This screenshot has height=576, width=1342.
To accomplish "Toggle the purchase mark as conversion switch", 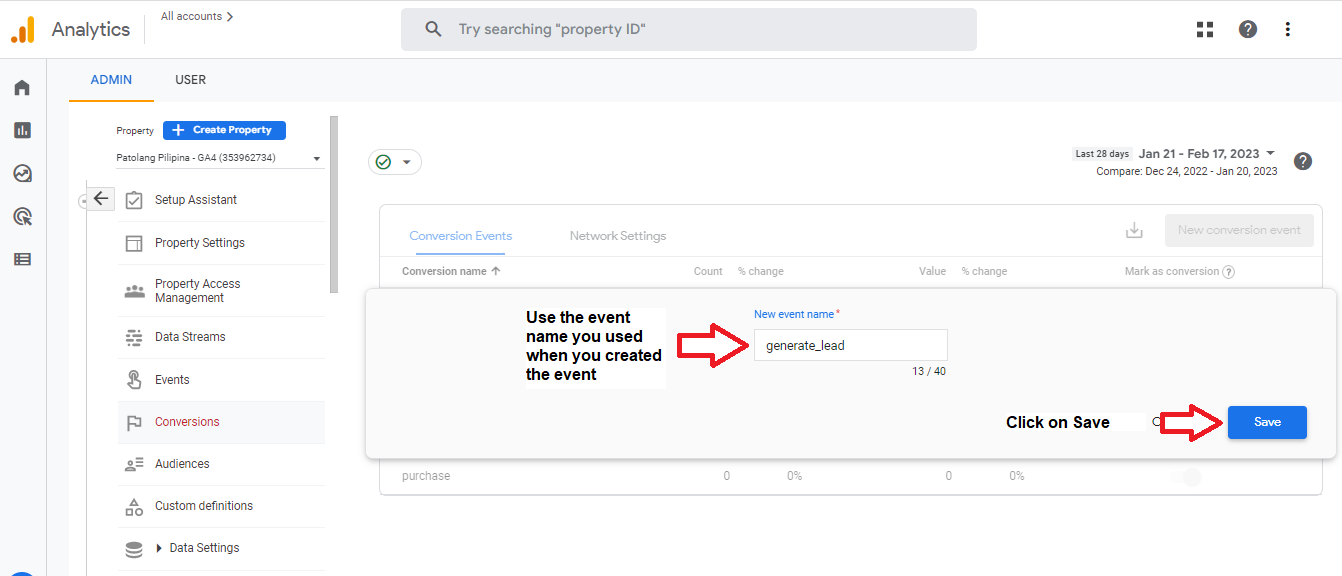I will tap(1185, 477).
